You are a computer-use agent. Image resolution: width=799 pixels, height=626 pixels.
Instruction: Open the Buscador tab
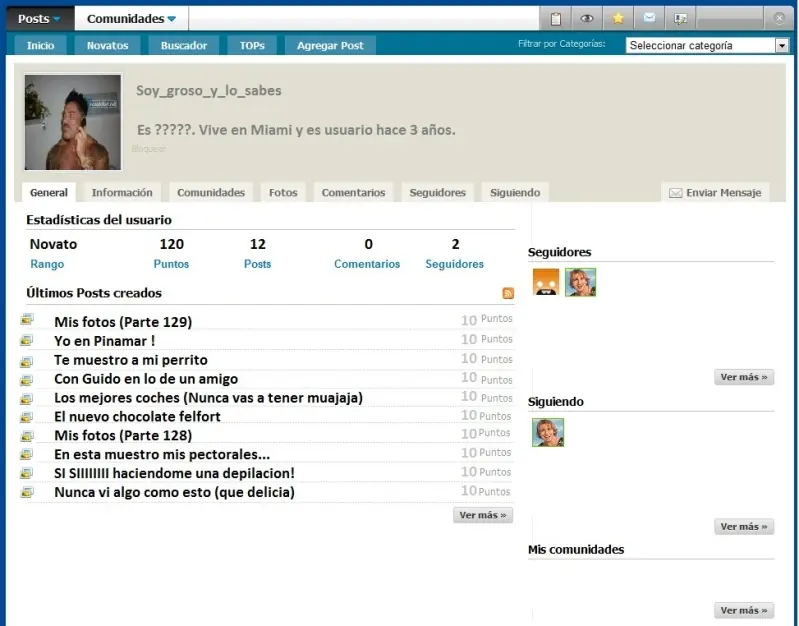click(x=184, y=45)
